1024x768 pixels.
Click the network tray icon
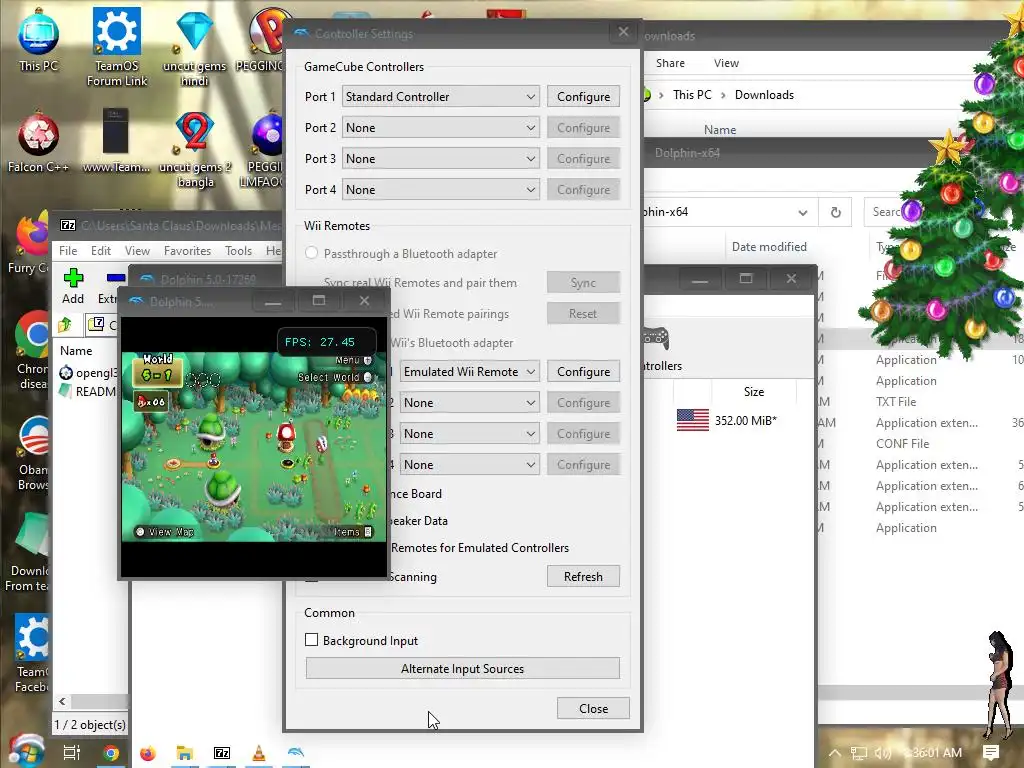[x=859, y=753]
